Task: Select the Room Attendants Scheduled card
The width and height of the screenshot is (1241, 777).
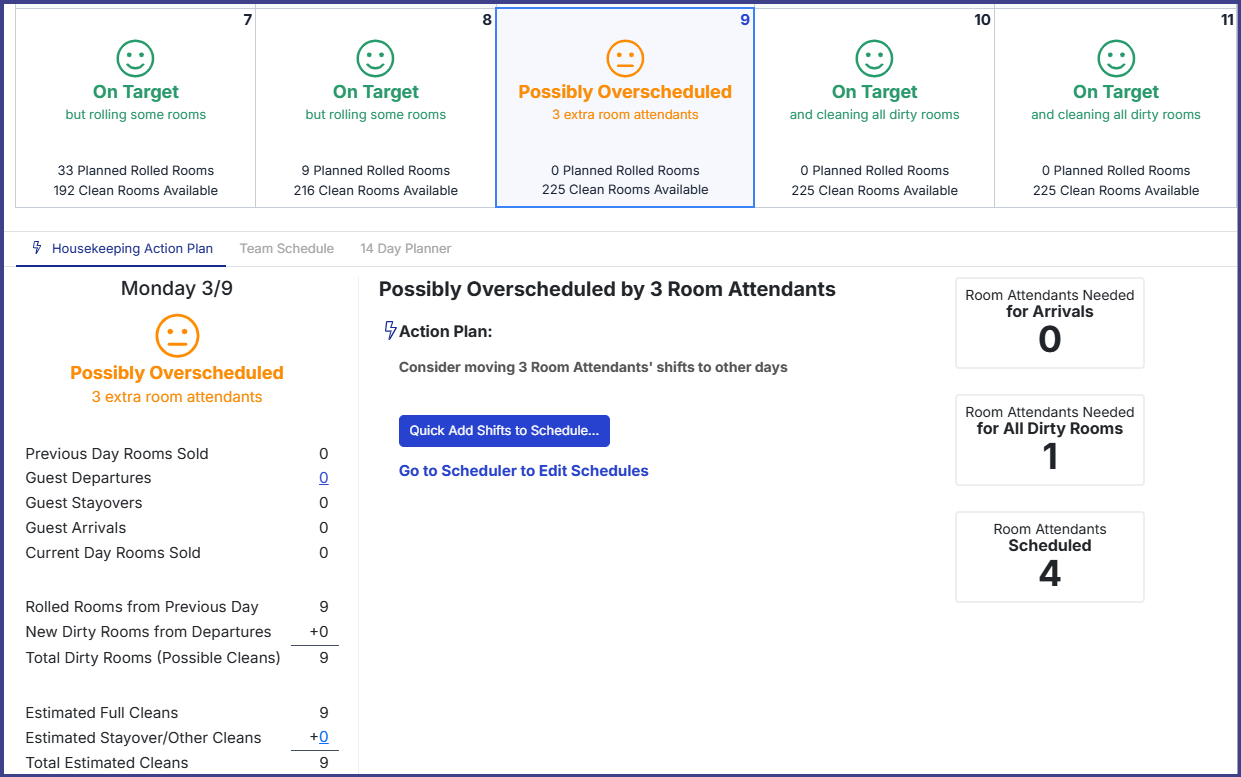Action: point(1049,557)
